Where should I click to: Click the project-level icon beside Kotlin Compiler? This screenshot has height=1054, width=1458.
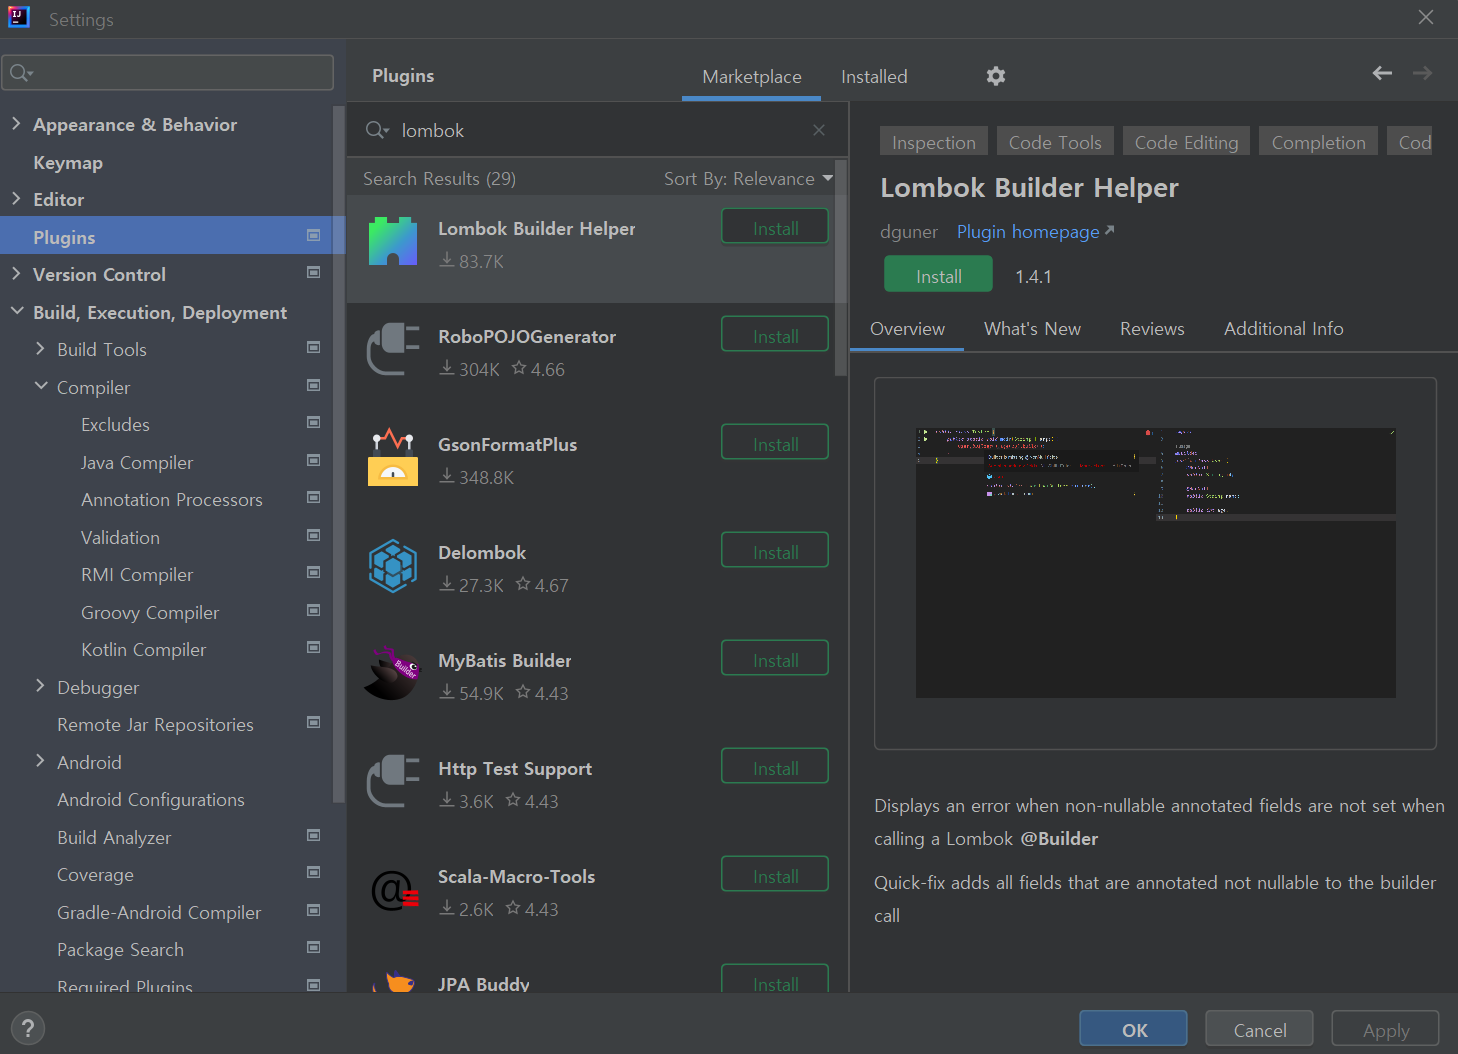point(313,647)
